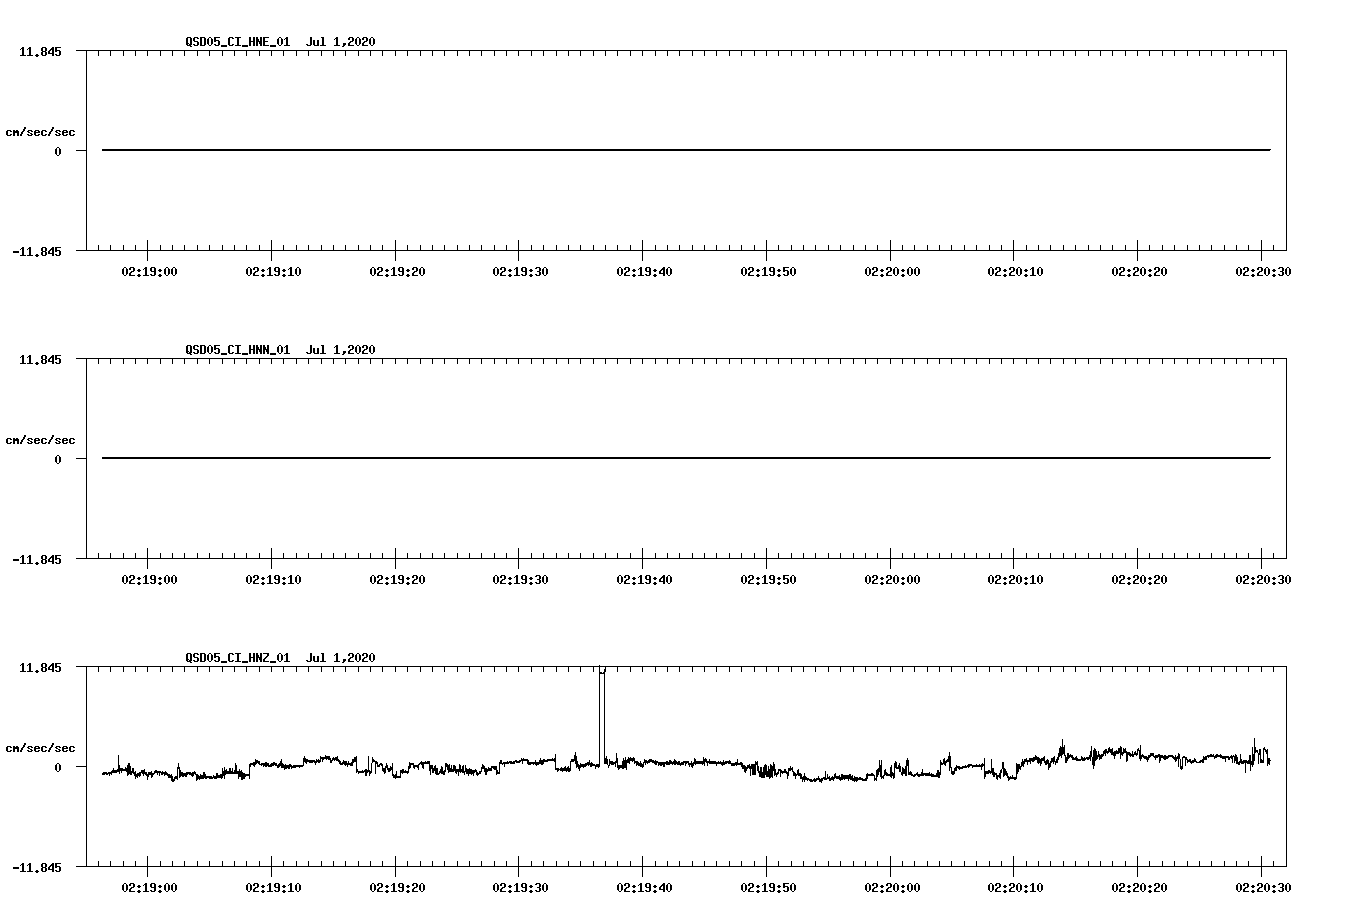Click the 02:19:00 time label under HNE plot

coord(149,271)
